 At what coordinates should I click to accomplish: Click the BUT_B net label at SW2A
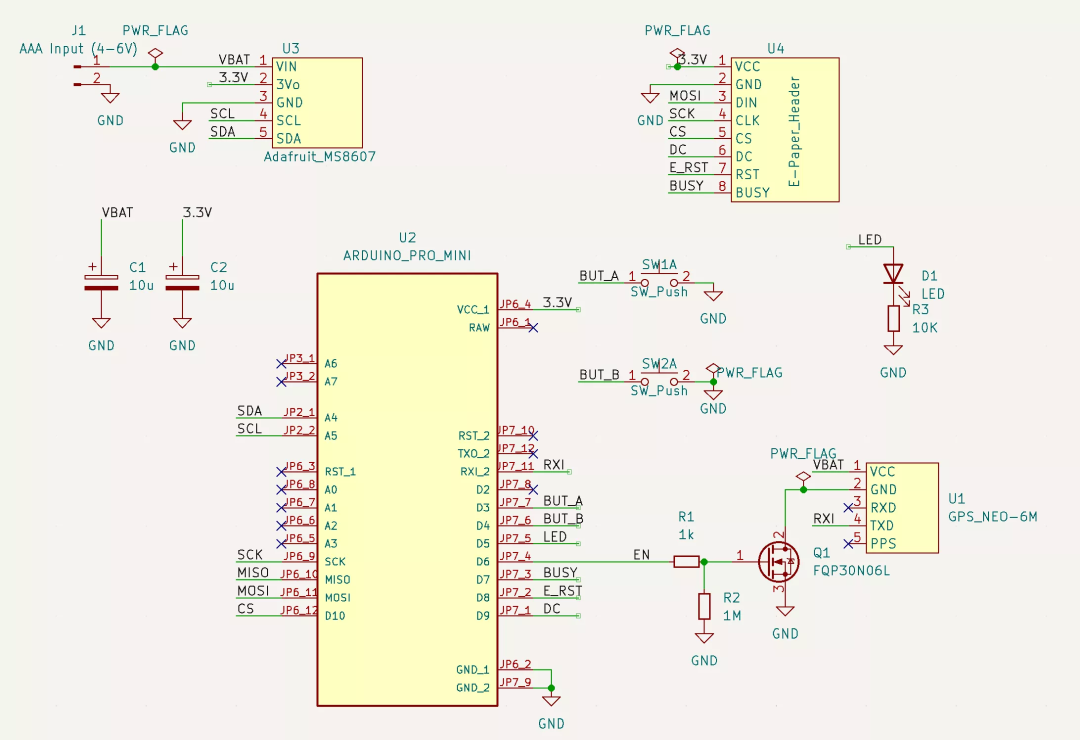click(x=599, y=375)
